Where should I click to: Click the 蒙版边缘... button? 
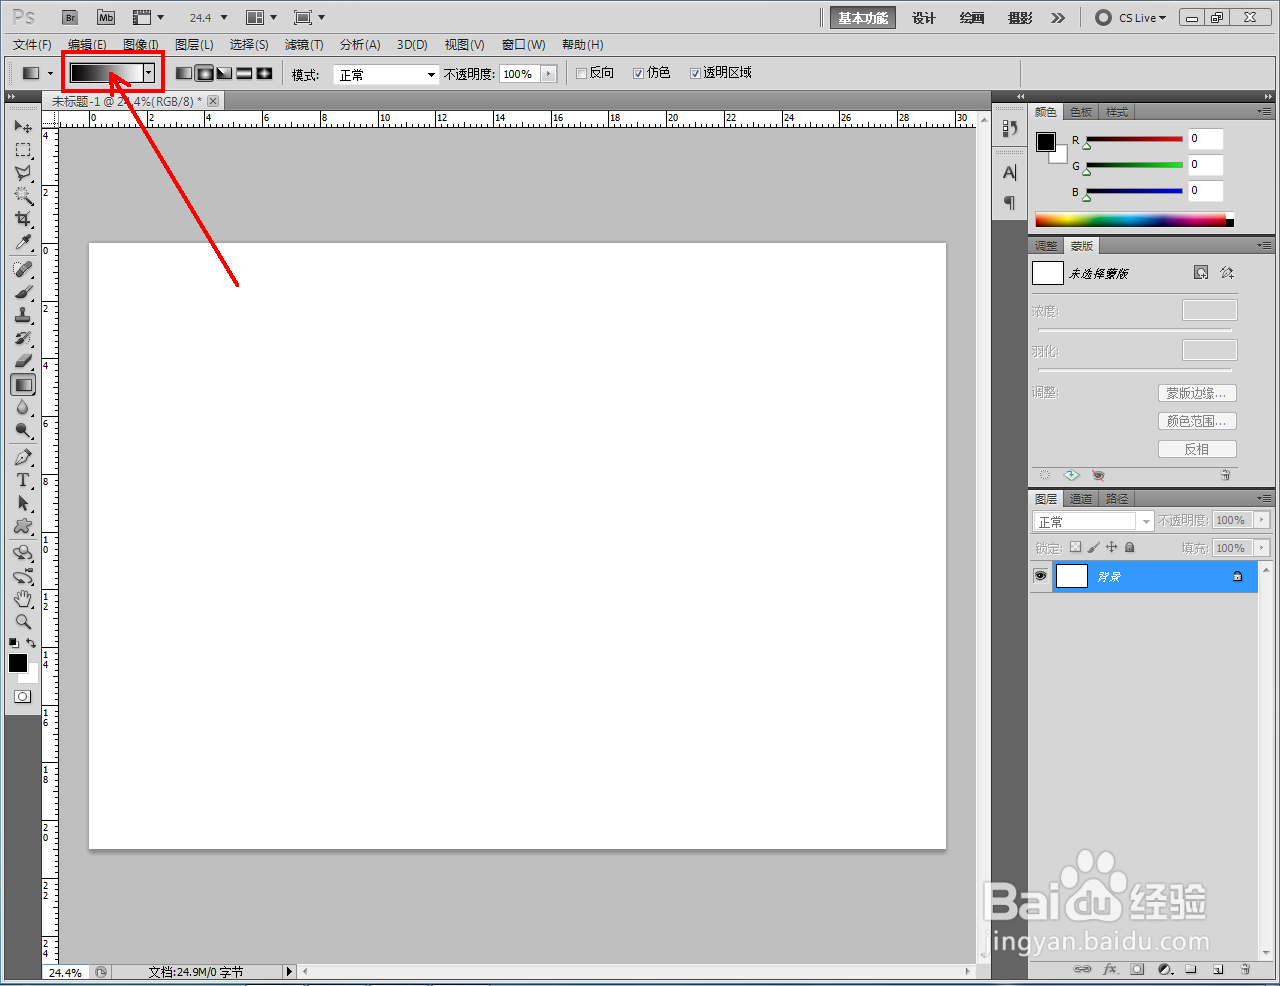coord(1197,393)
